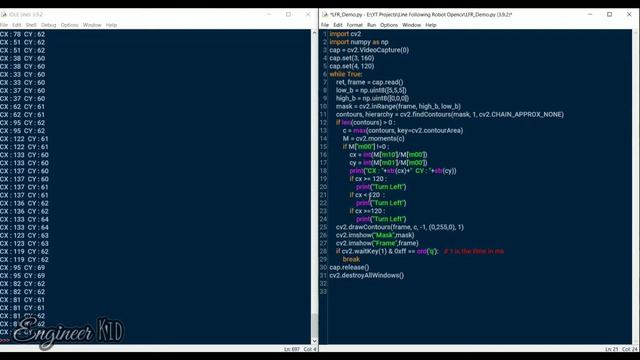Open File menu in IDLE Shell window
Screen dimensions: 640x360
click(x=4, y=25)
